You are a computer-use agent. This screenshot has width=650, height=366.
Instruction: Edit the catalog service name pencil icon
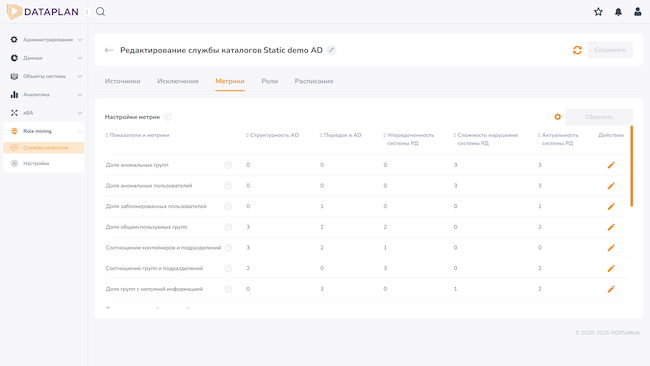pyautogui.click(x=331, y=50)
